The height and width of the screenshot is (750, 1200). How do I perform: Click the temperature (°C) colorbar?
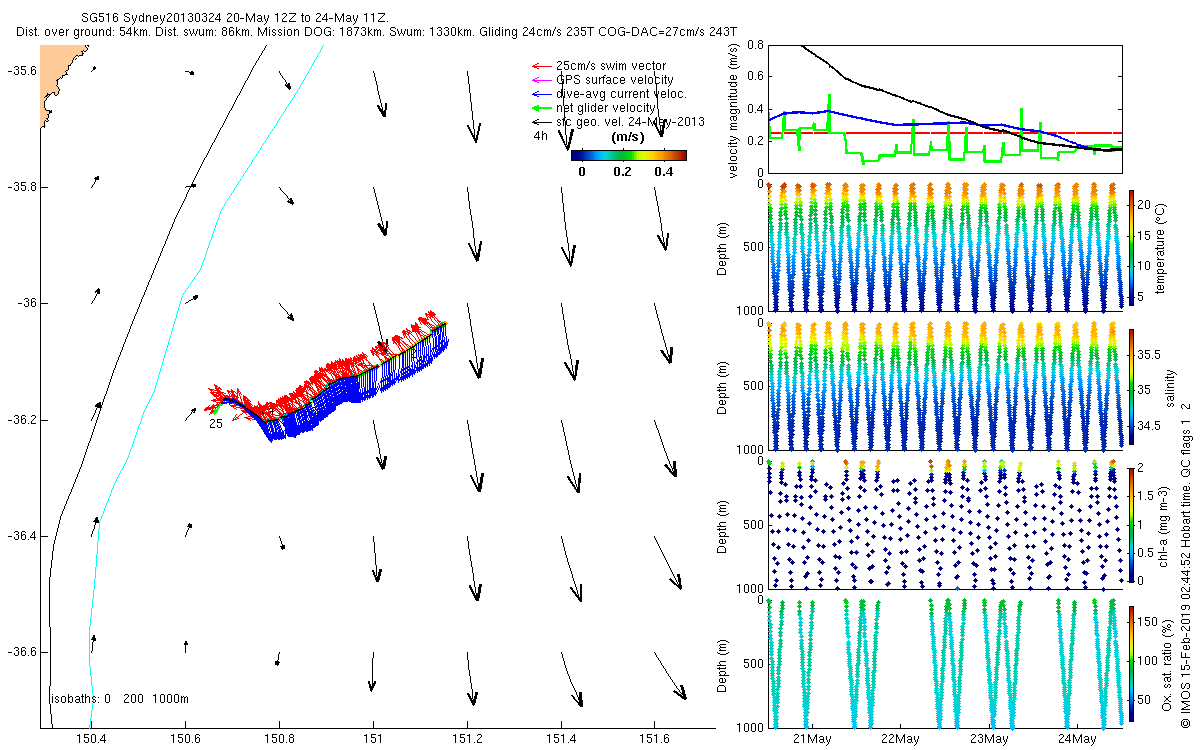click(x=1131, y=247)
